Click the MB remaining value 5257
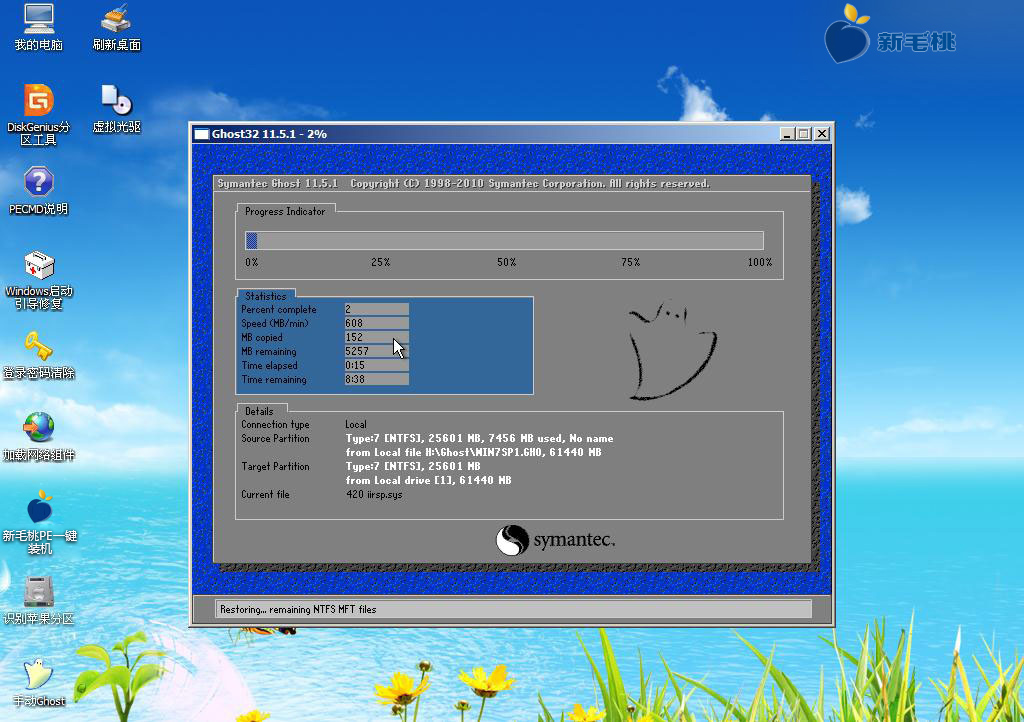This screenshot has width=1024, height=722. coord(377,351)
